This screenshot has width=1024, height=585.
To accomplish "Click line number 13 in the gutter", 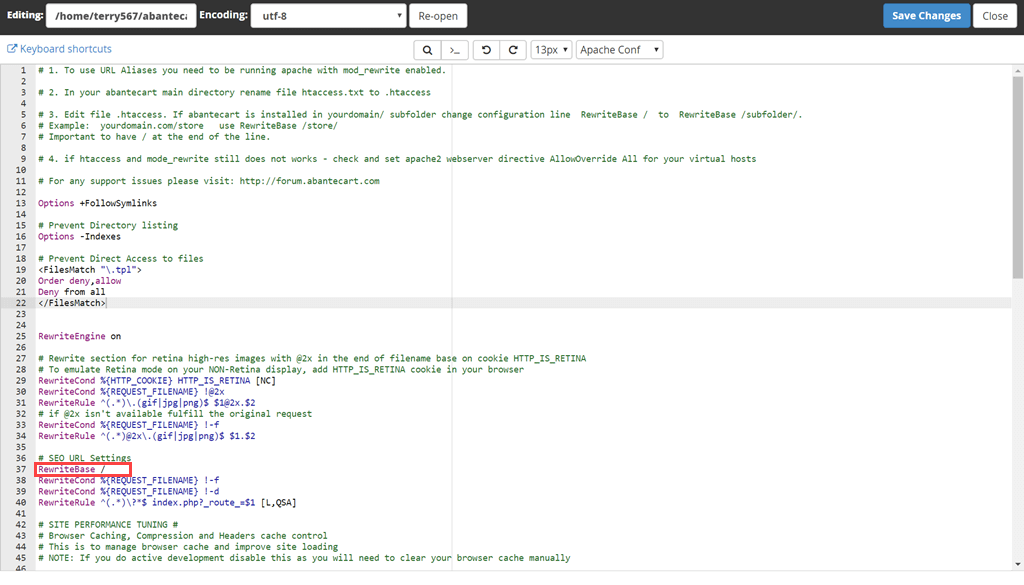I will pyautogui.click(x=21, y=203).
